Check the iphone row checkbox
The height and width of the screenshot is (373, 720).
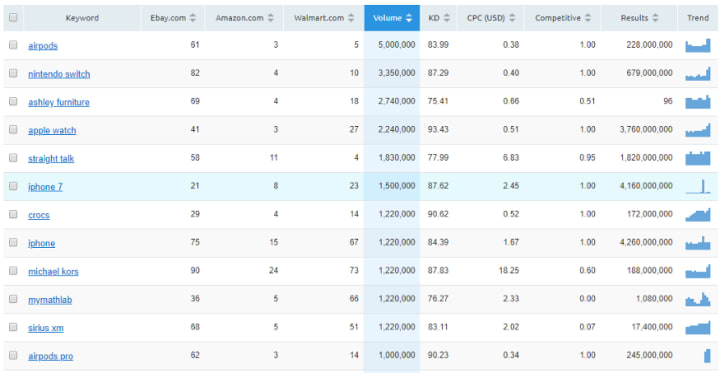click(13, 242)
